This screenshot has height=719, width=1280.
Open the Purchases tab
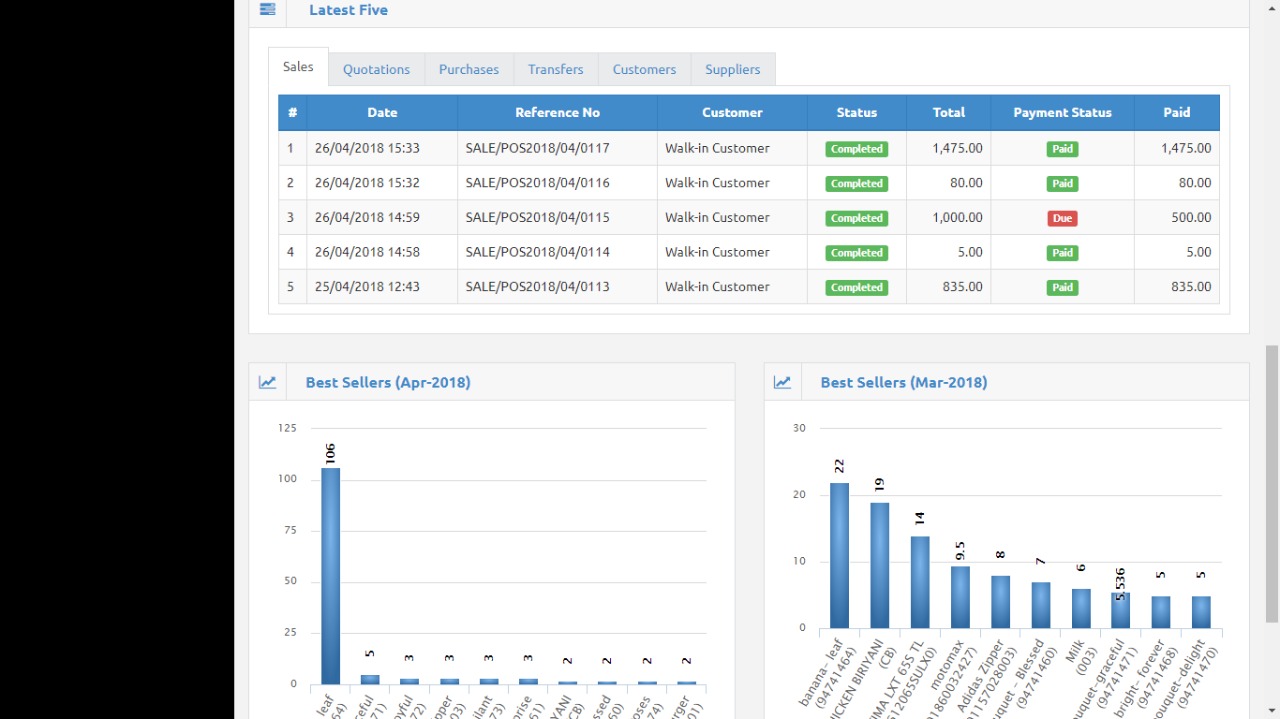pos(468,69)
